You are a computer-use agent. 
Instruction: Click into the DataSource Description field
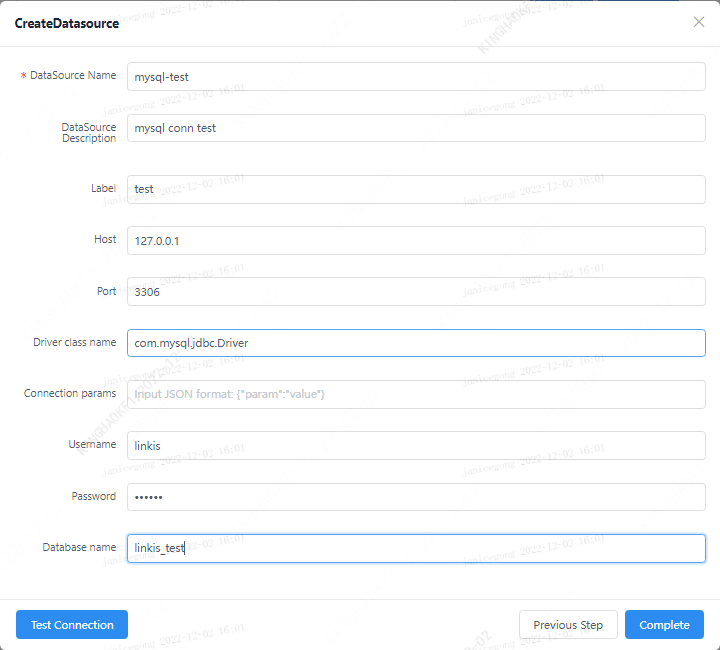(x=416, y=128)
